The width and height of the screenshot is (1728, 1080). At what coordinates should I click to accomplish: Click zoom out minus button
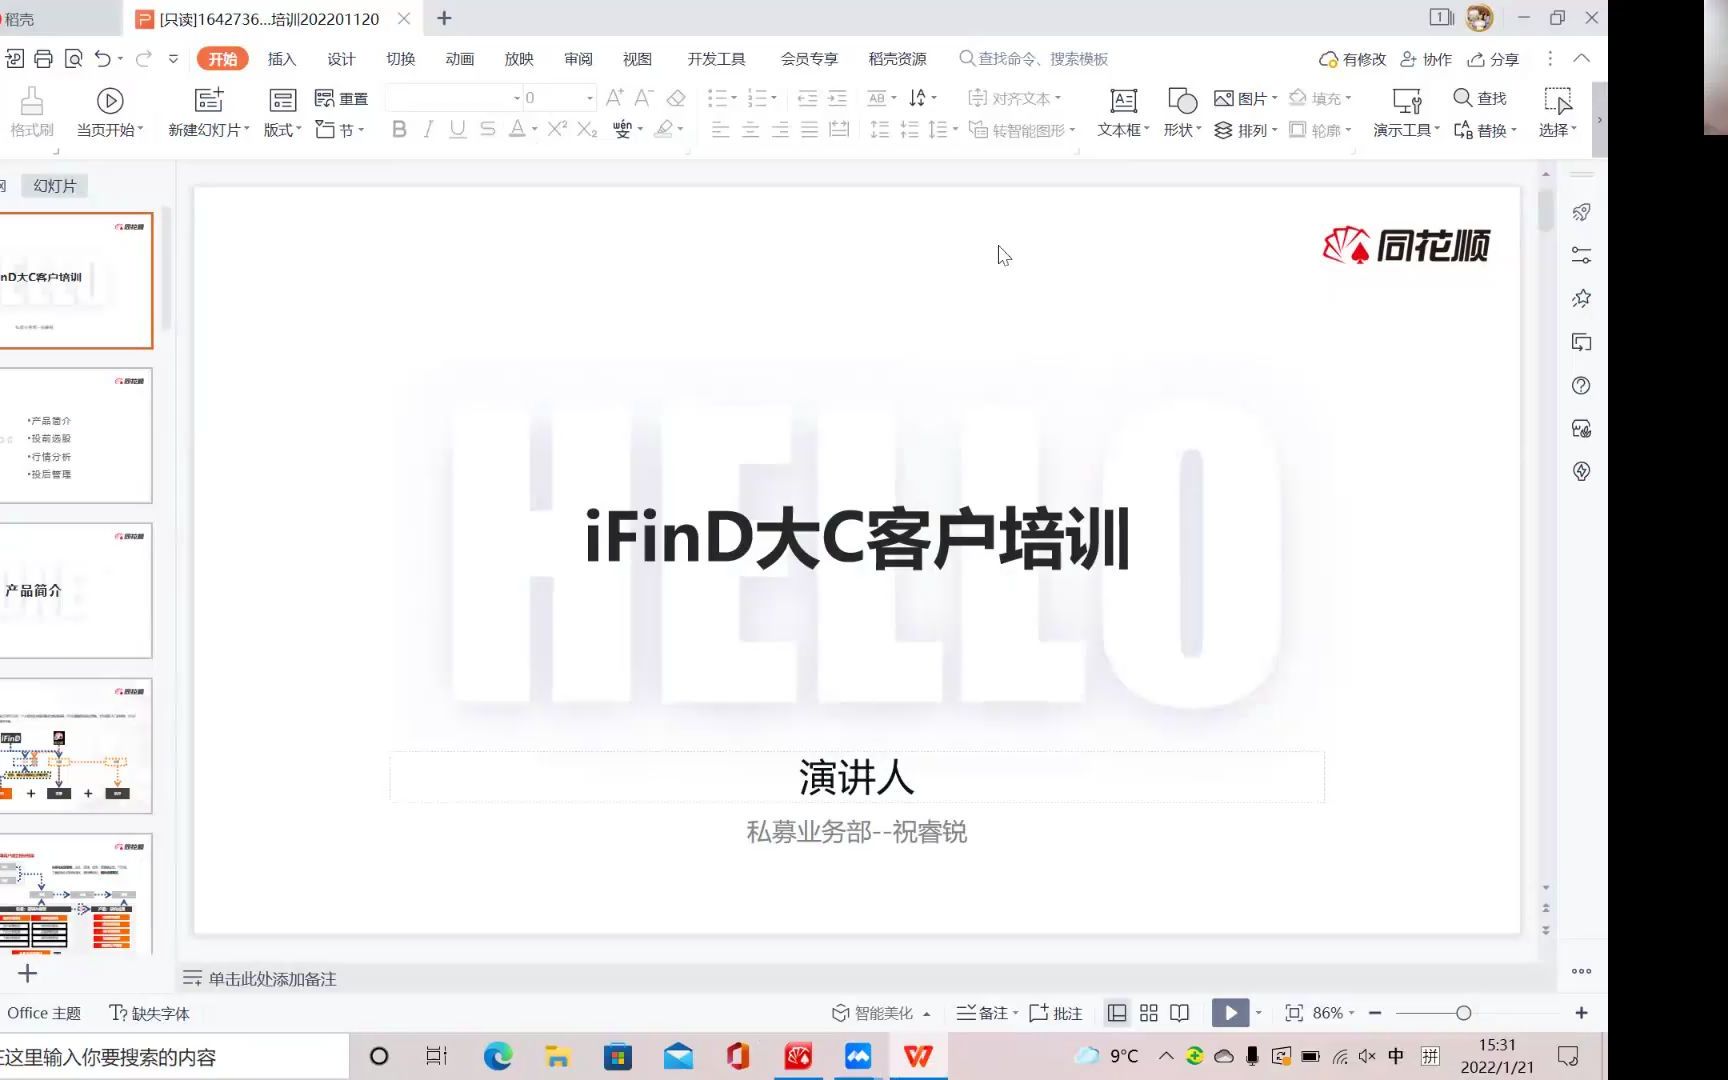pos(1375,1013)
